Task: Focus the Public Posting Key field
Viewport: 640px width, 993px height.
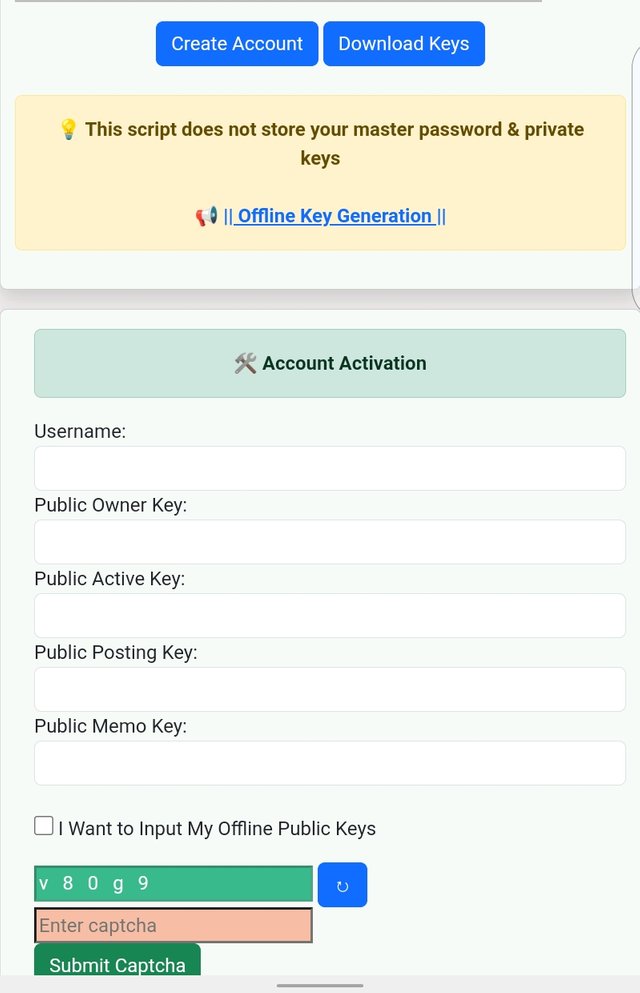Action: coord(330,689)
